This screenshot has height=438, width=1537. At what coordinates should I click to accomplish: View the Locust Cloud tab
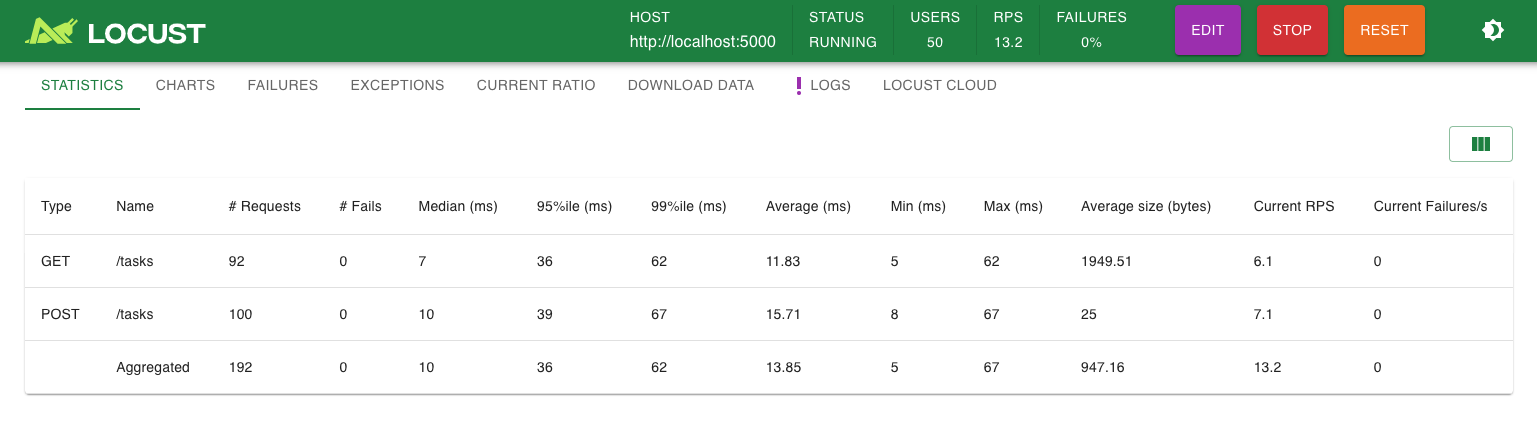(940, 85)
